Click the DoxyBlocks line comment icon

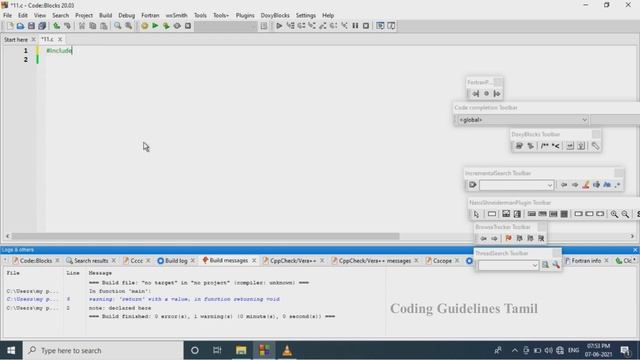tap(556, 146)
